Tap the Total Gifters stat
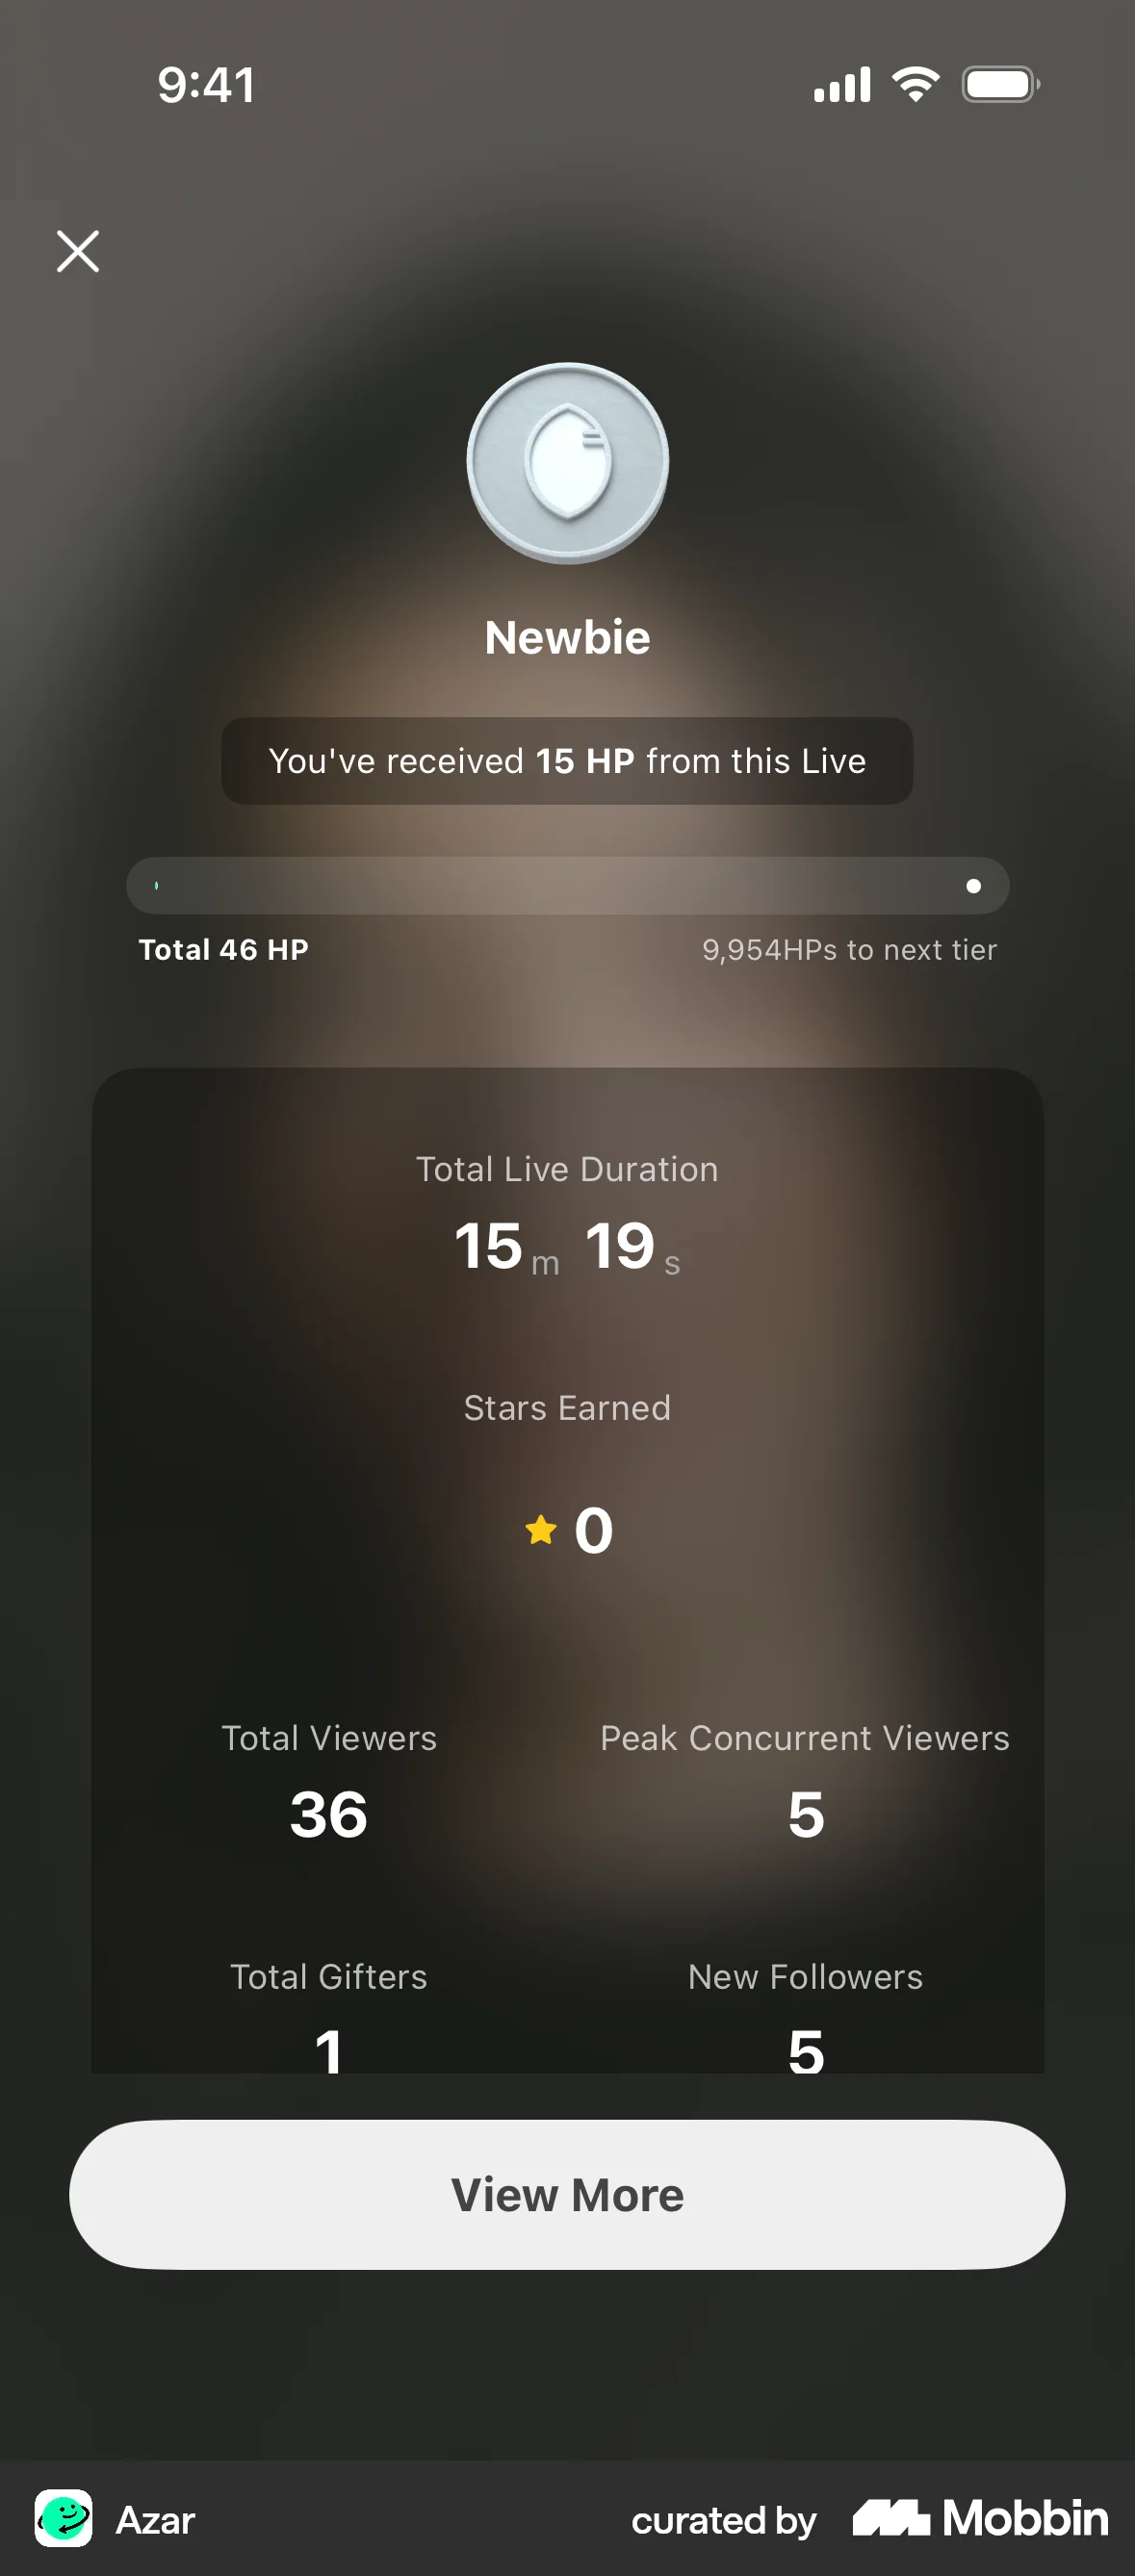The width and height of the screenshot is (1135, 2576). click(329, 2010)
